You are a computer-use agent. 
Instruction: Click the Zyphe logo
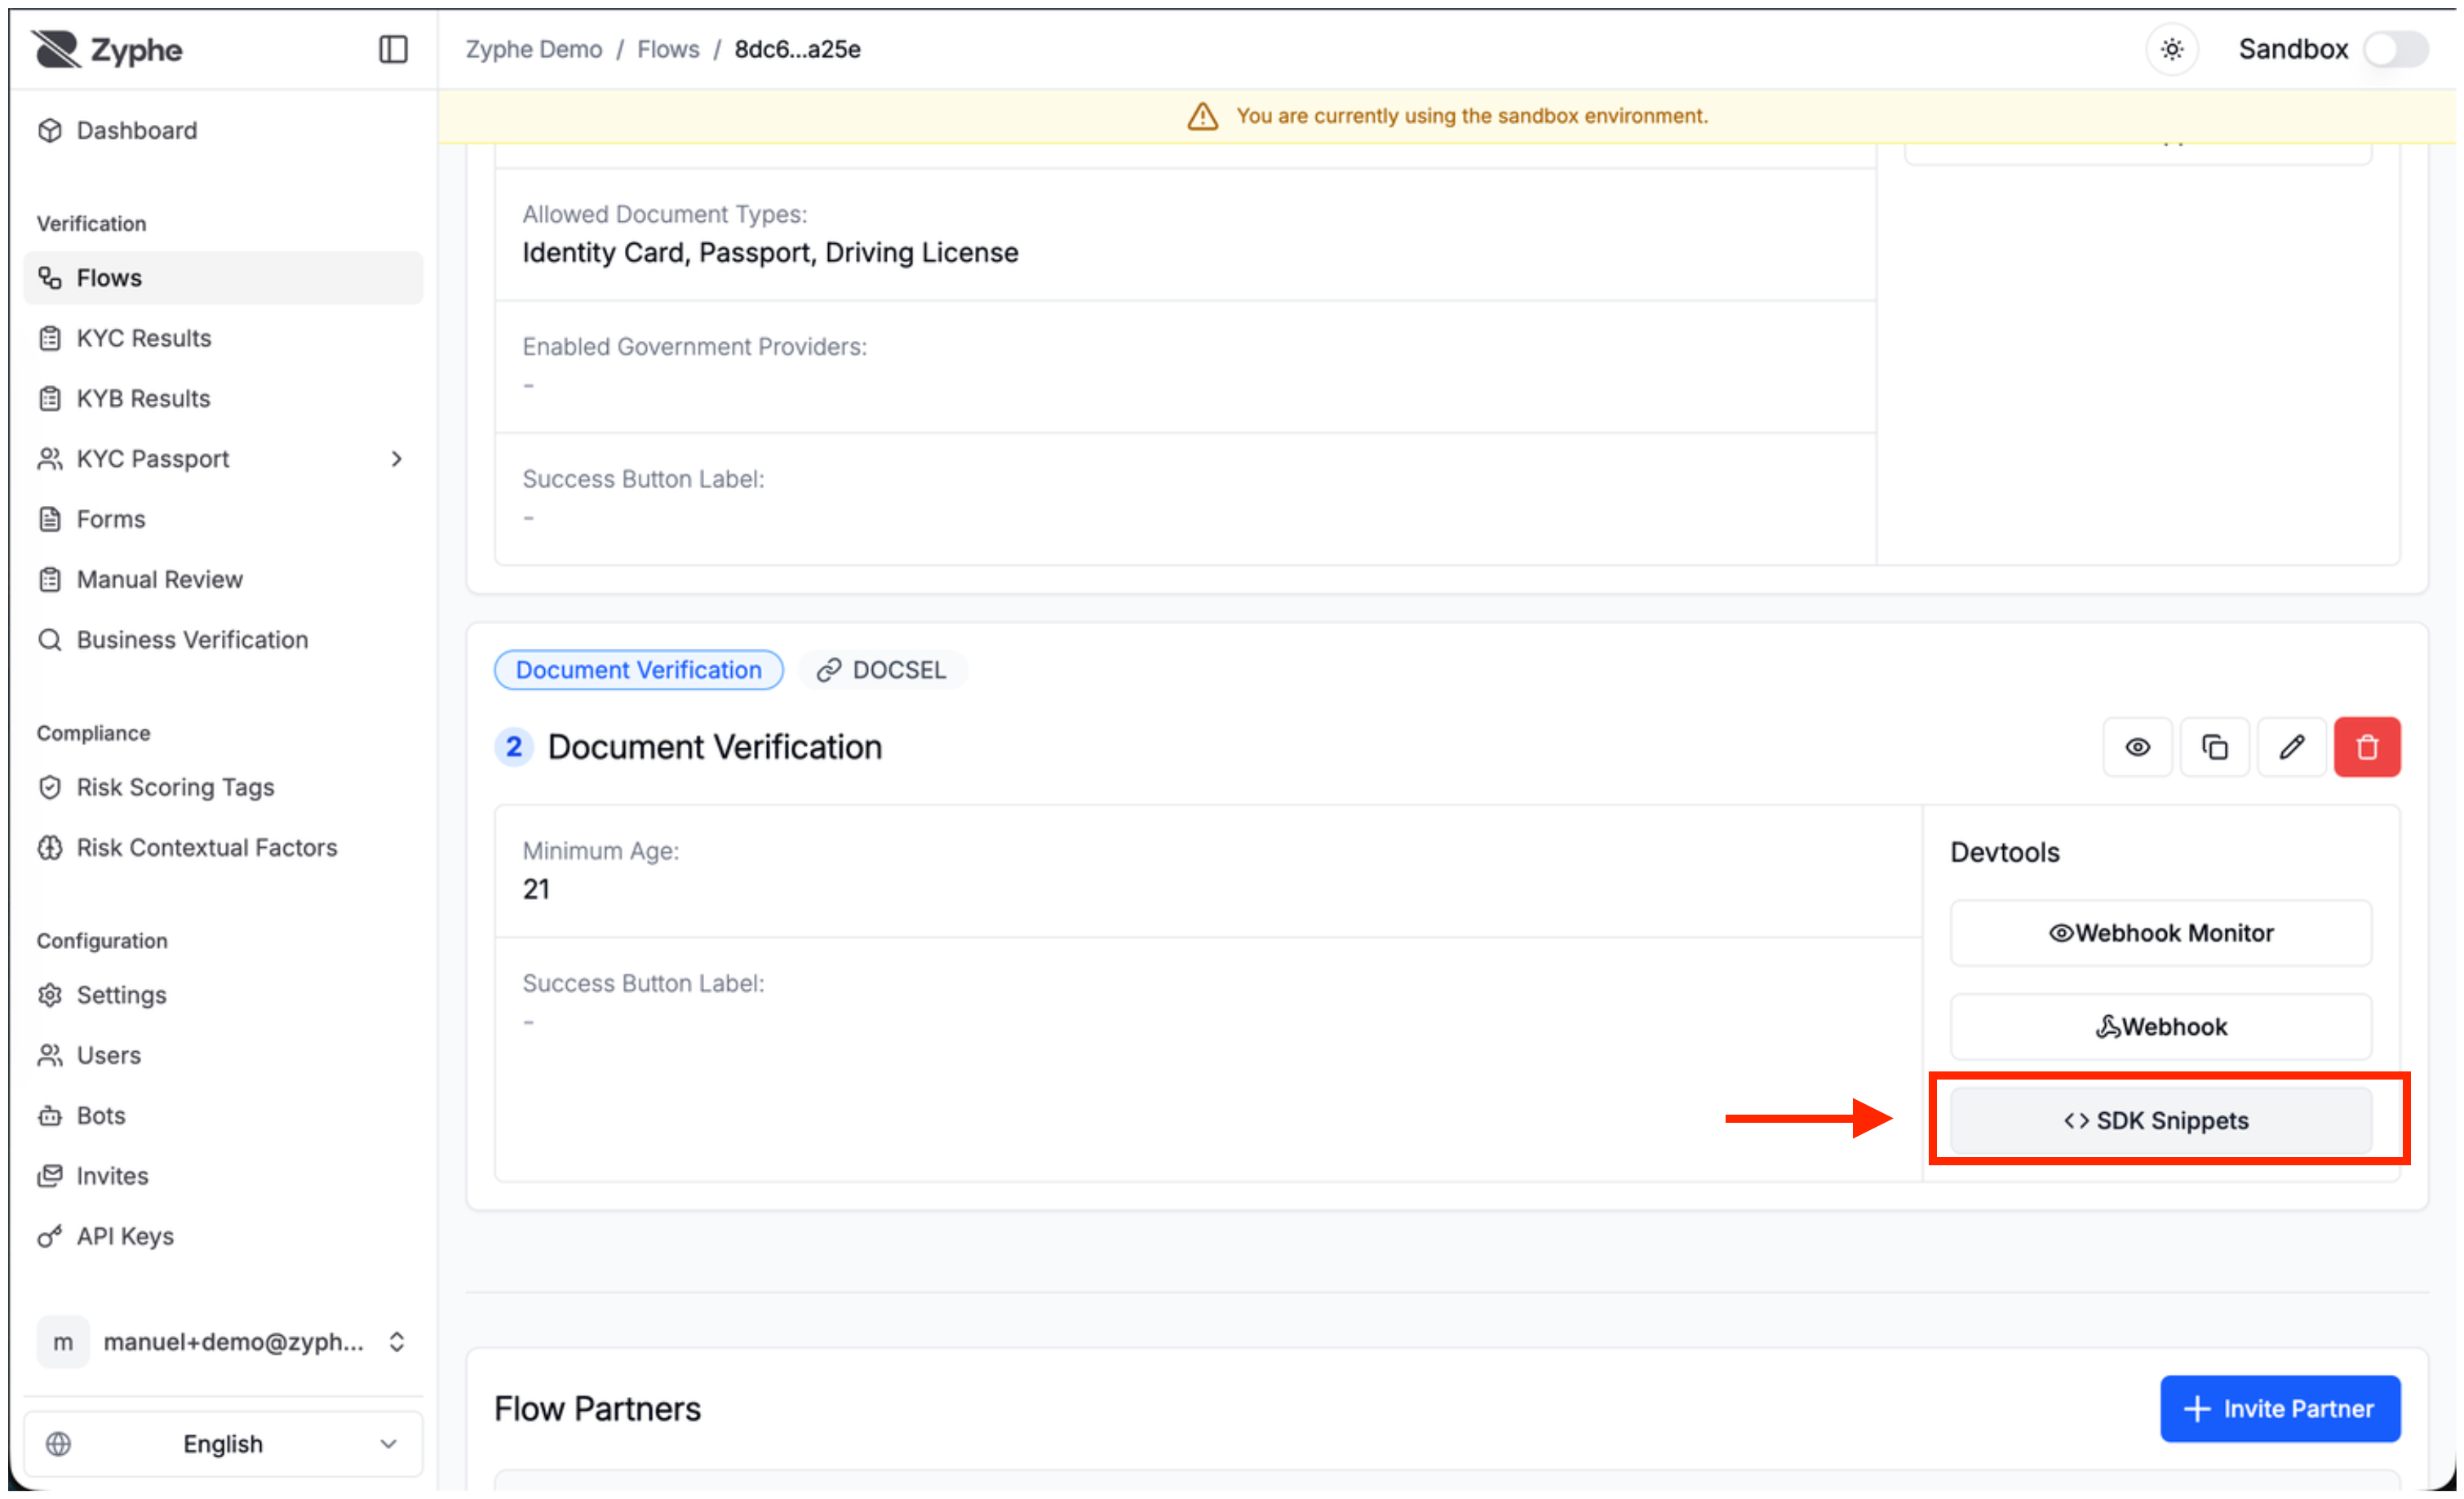(x=107, y=49)
